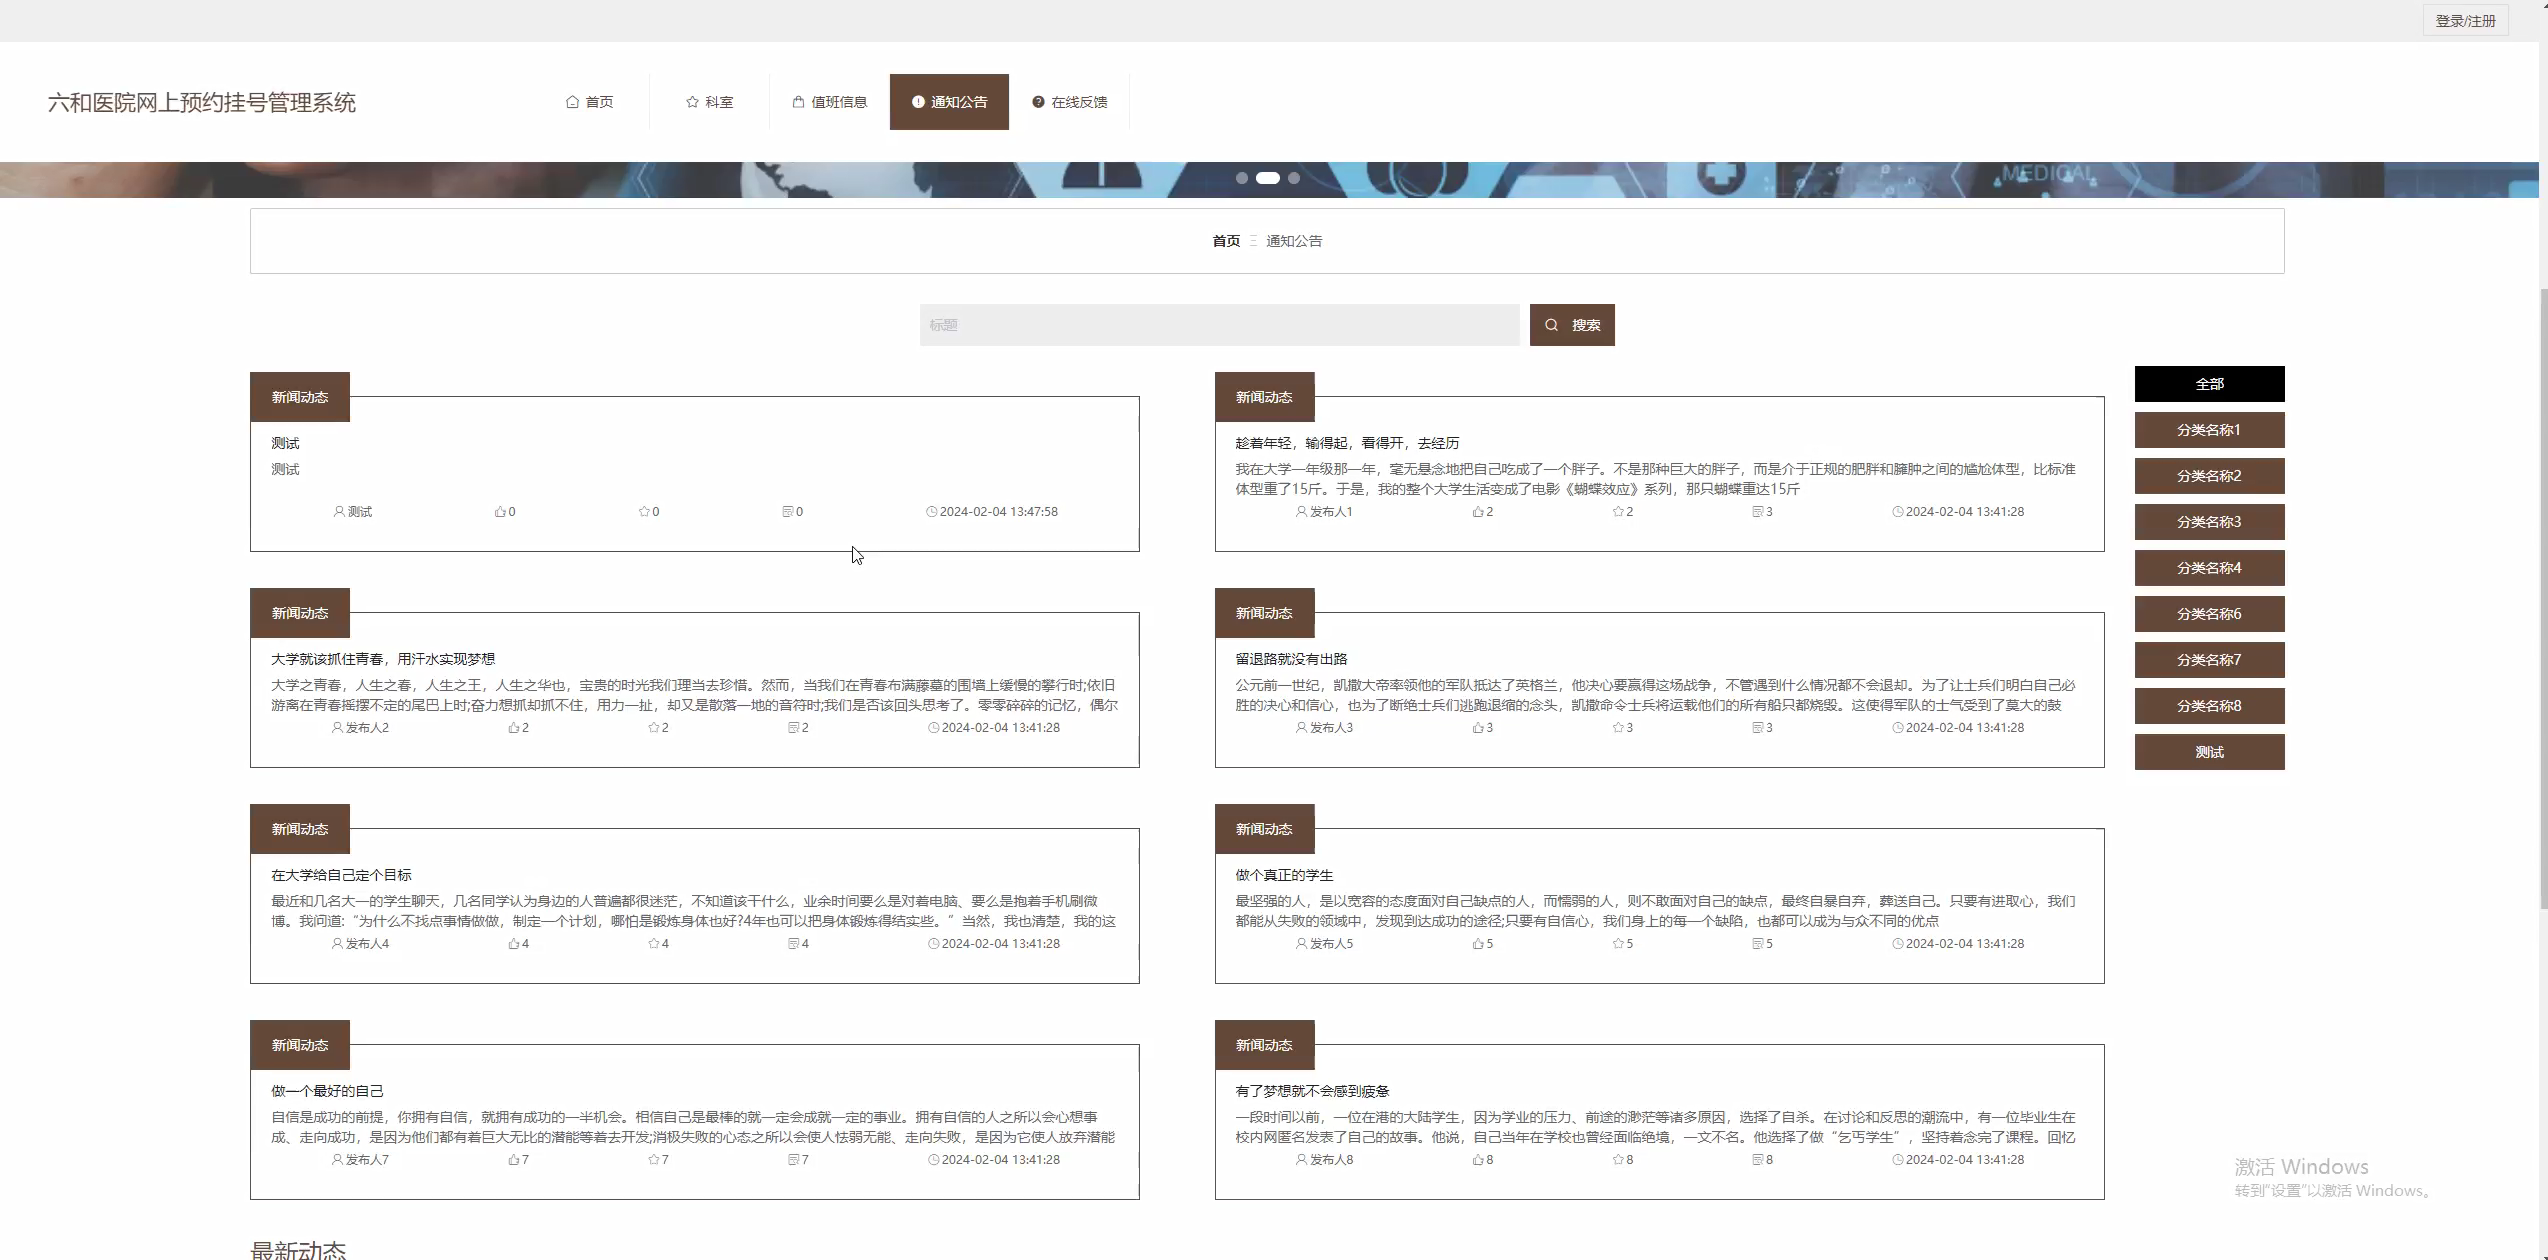The height and width of the screenshot is (1260, 2548).
Task: Click the page vertical scrollbar
Action: pos(2543,598)
